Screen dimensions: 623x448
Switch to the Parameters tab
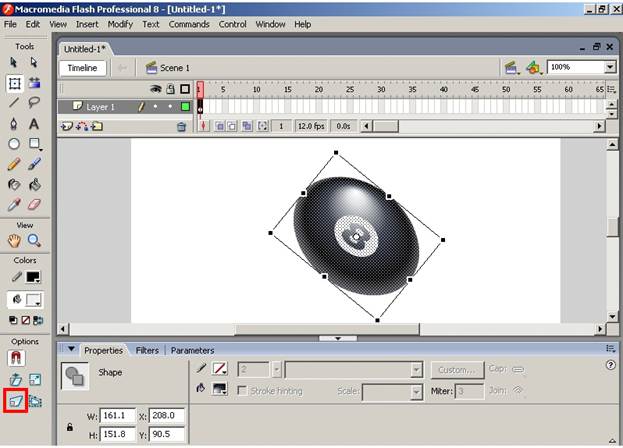(x=192, y=350)
